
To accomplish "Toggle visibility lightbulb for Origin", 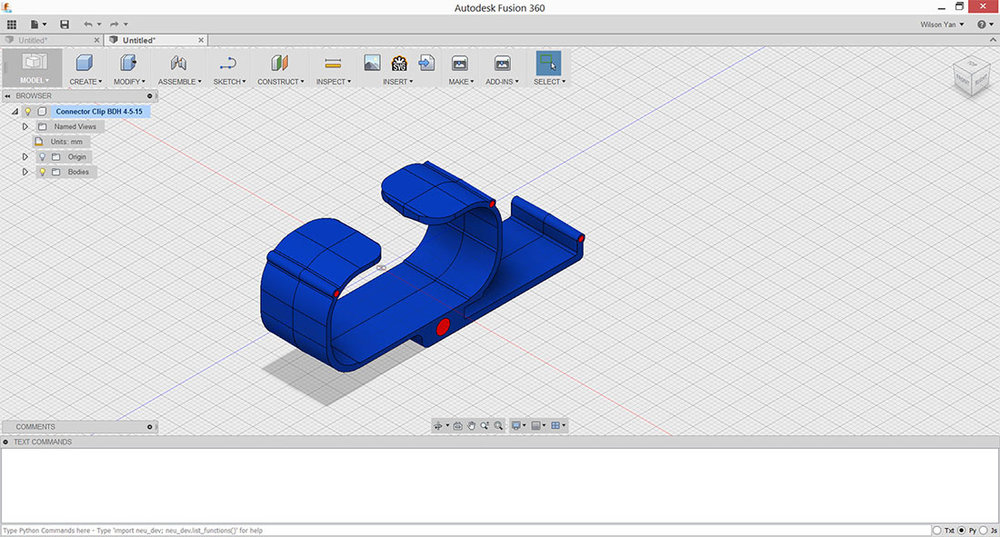I will click(x=42, y=157).
